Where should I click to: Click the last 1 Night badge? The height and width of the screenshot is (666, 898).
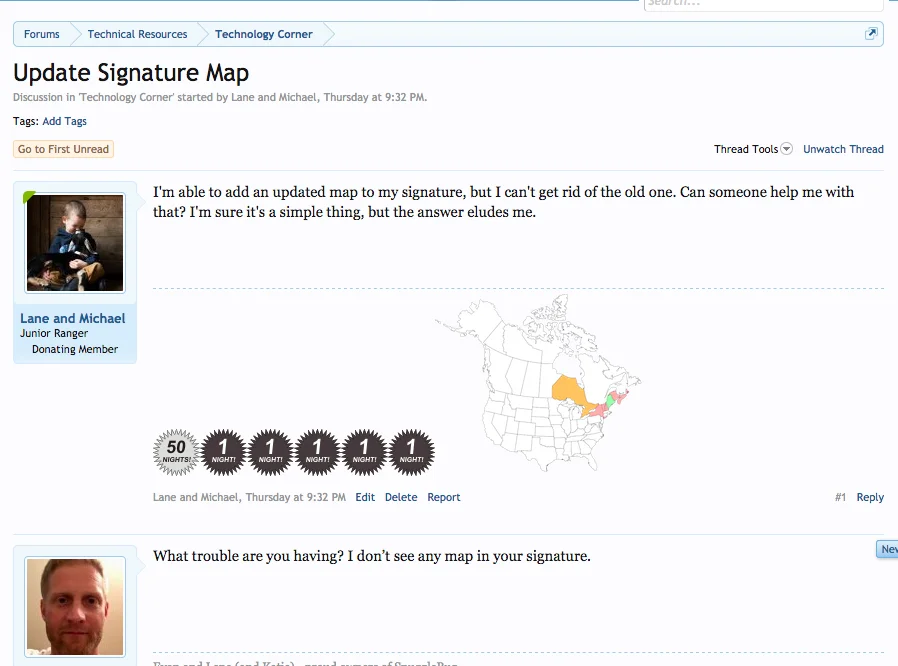pyautogui.click(x=411, y=452)
